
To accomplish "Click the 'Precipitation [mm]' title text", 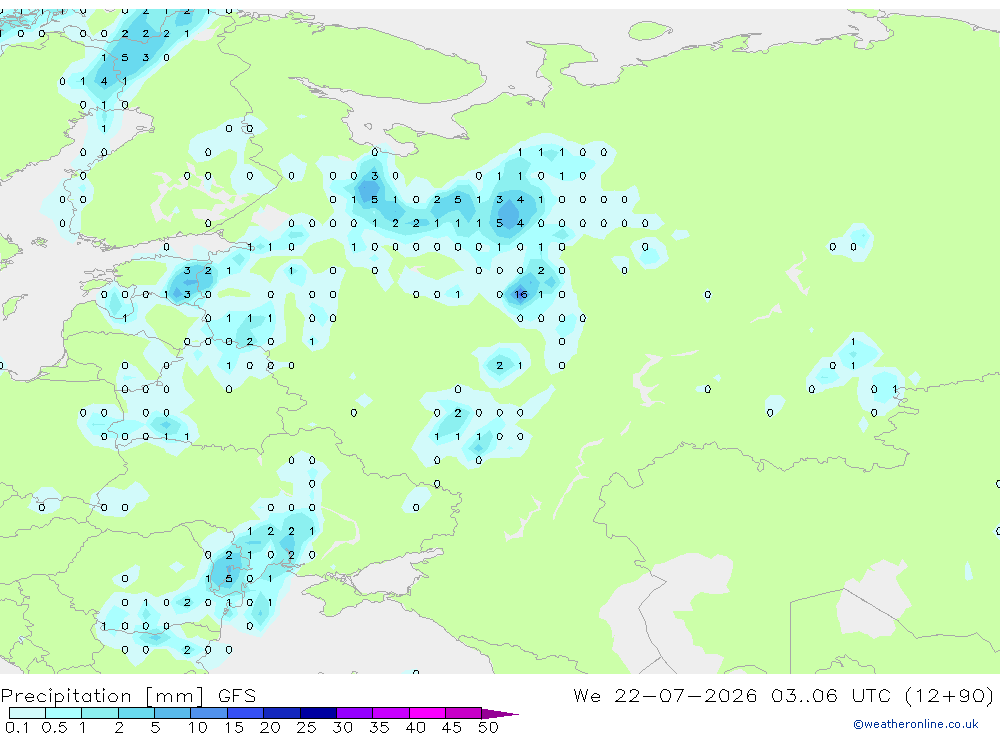I will [x=102, y=696].
